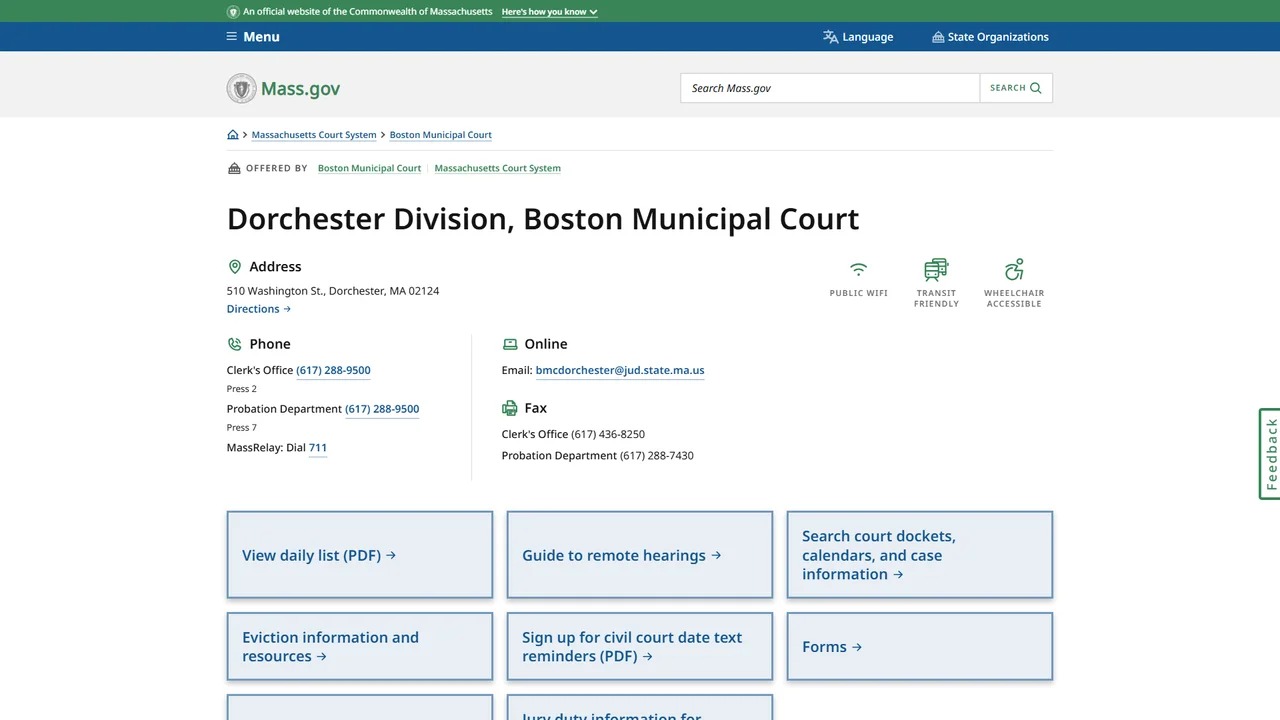Open the Language menu

tap(858, 37)
